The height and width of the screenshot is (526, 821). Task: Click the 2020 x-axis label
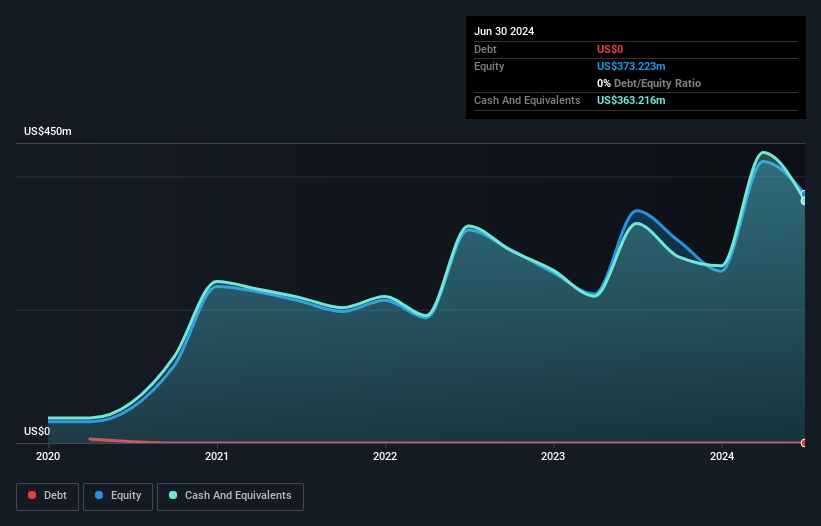pos(48,456)
